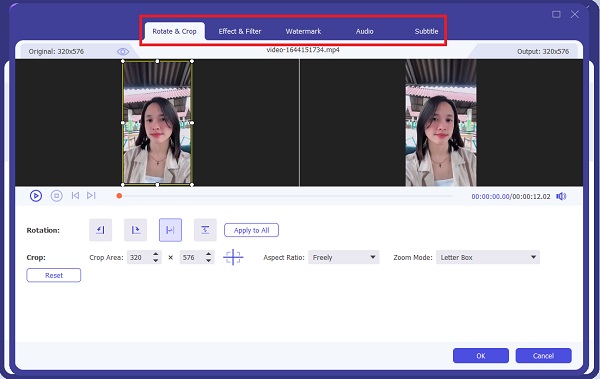Viewport: 600px width, 379px height.
Task: Click the top-left crop handle
Action: coord(123,61)
